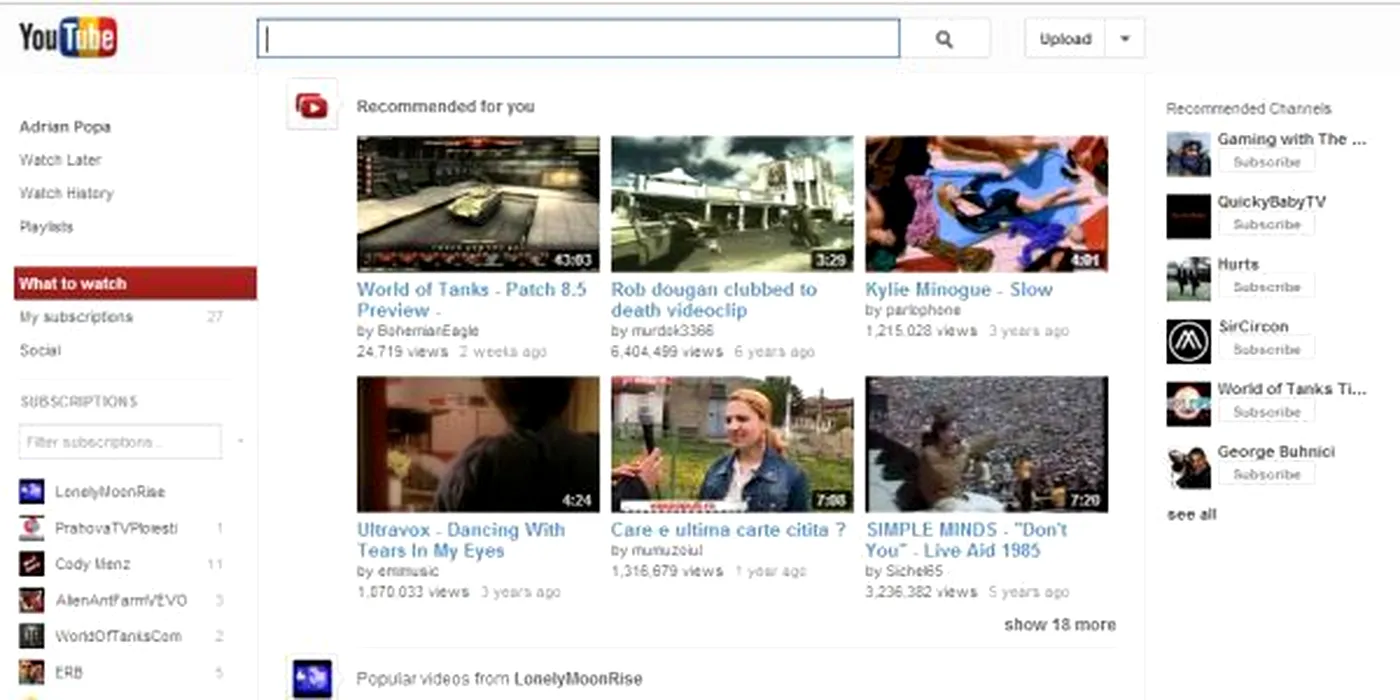The image size is (1400, 700).
Task: Open the LonelyMoonRise channel icon in subscriptions
Action: 32,491
